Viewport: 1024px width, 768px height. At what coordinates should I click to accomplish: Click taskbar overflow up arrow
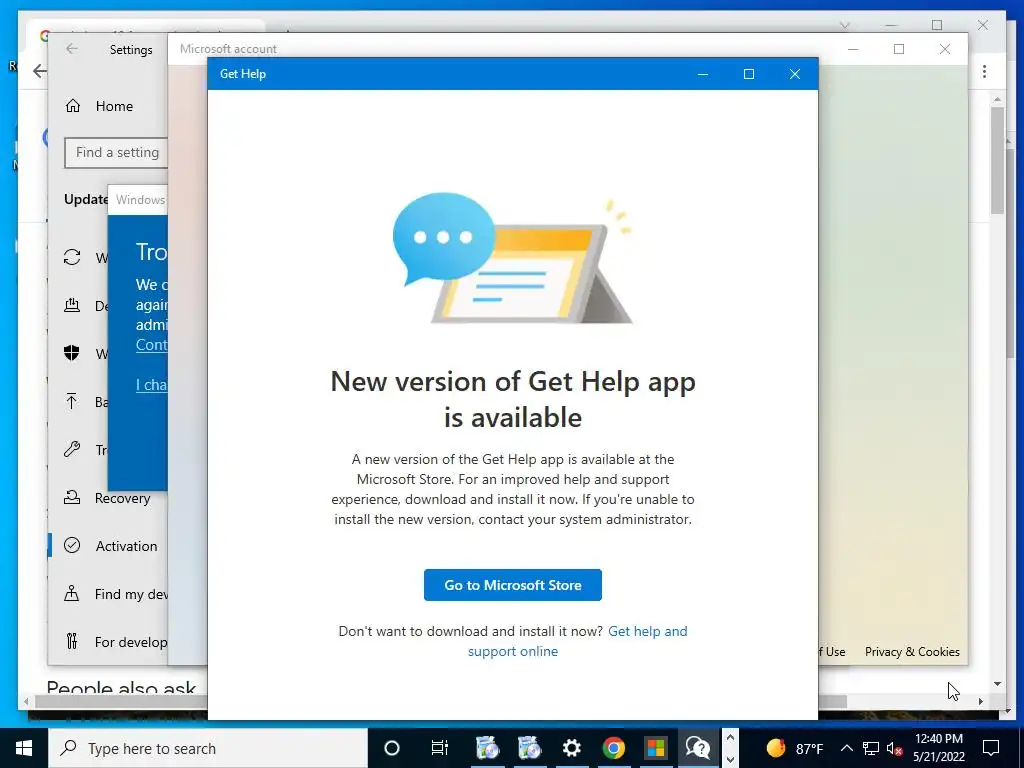tap(731, 738)
